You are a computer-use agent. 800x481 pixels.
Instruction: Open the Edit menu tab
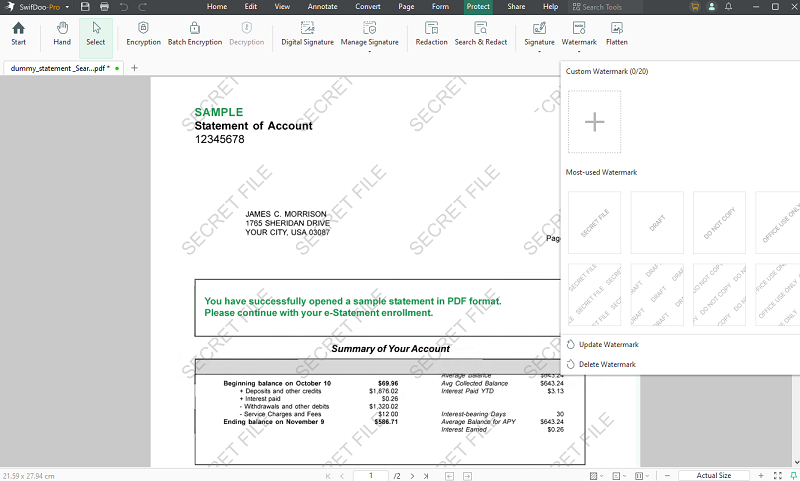(251, 7)
